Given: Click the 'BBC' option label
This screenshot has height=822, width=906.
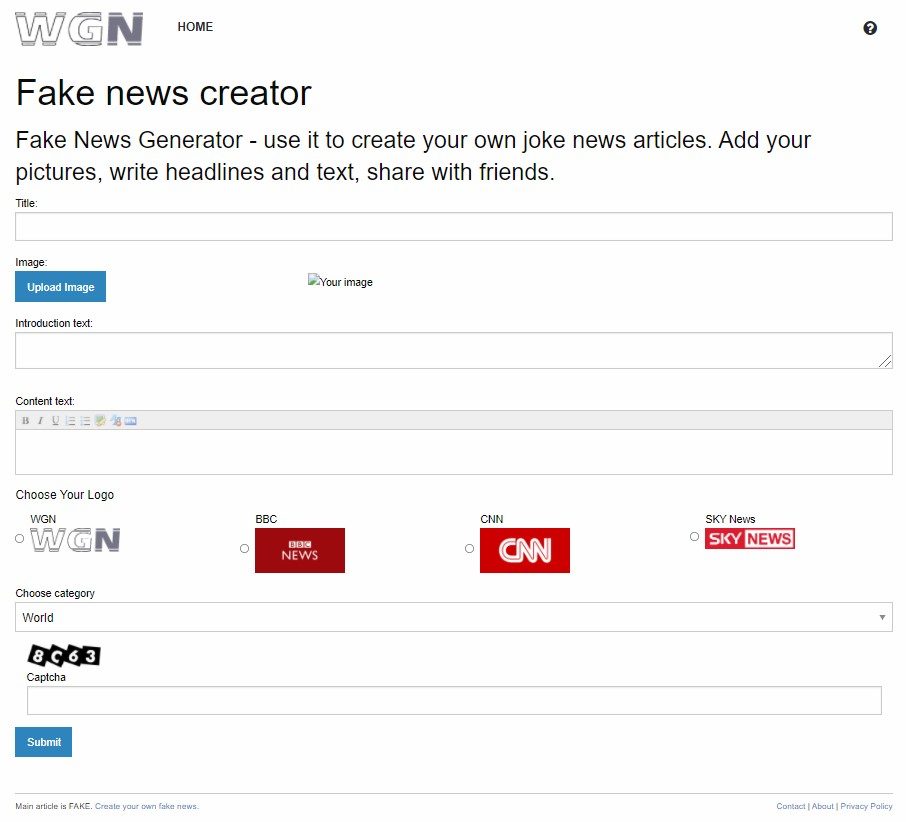Looking at the screenshot, I should coord(266,519).
